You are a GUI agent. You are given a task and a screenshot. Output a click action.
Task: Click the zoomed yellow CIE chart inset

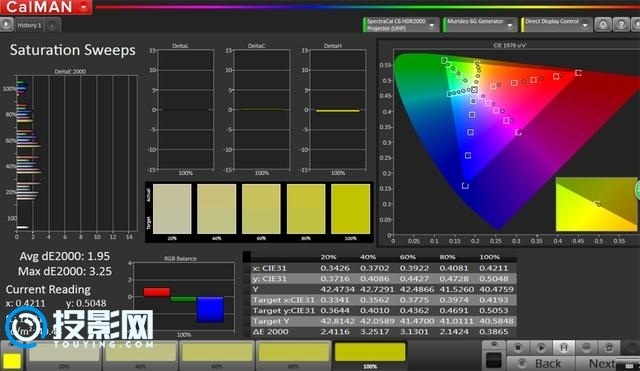point(596,204)
